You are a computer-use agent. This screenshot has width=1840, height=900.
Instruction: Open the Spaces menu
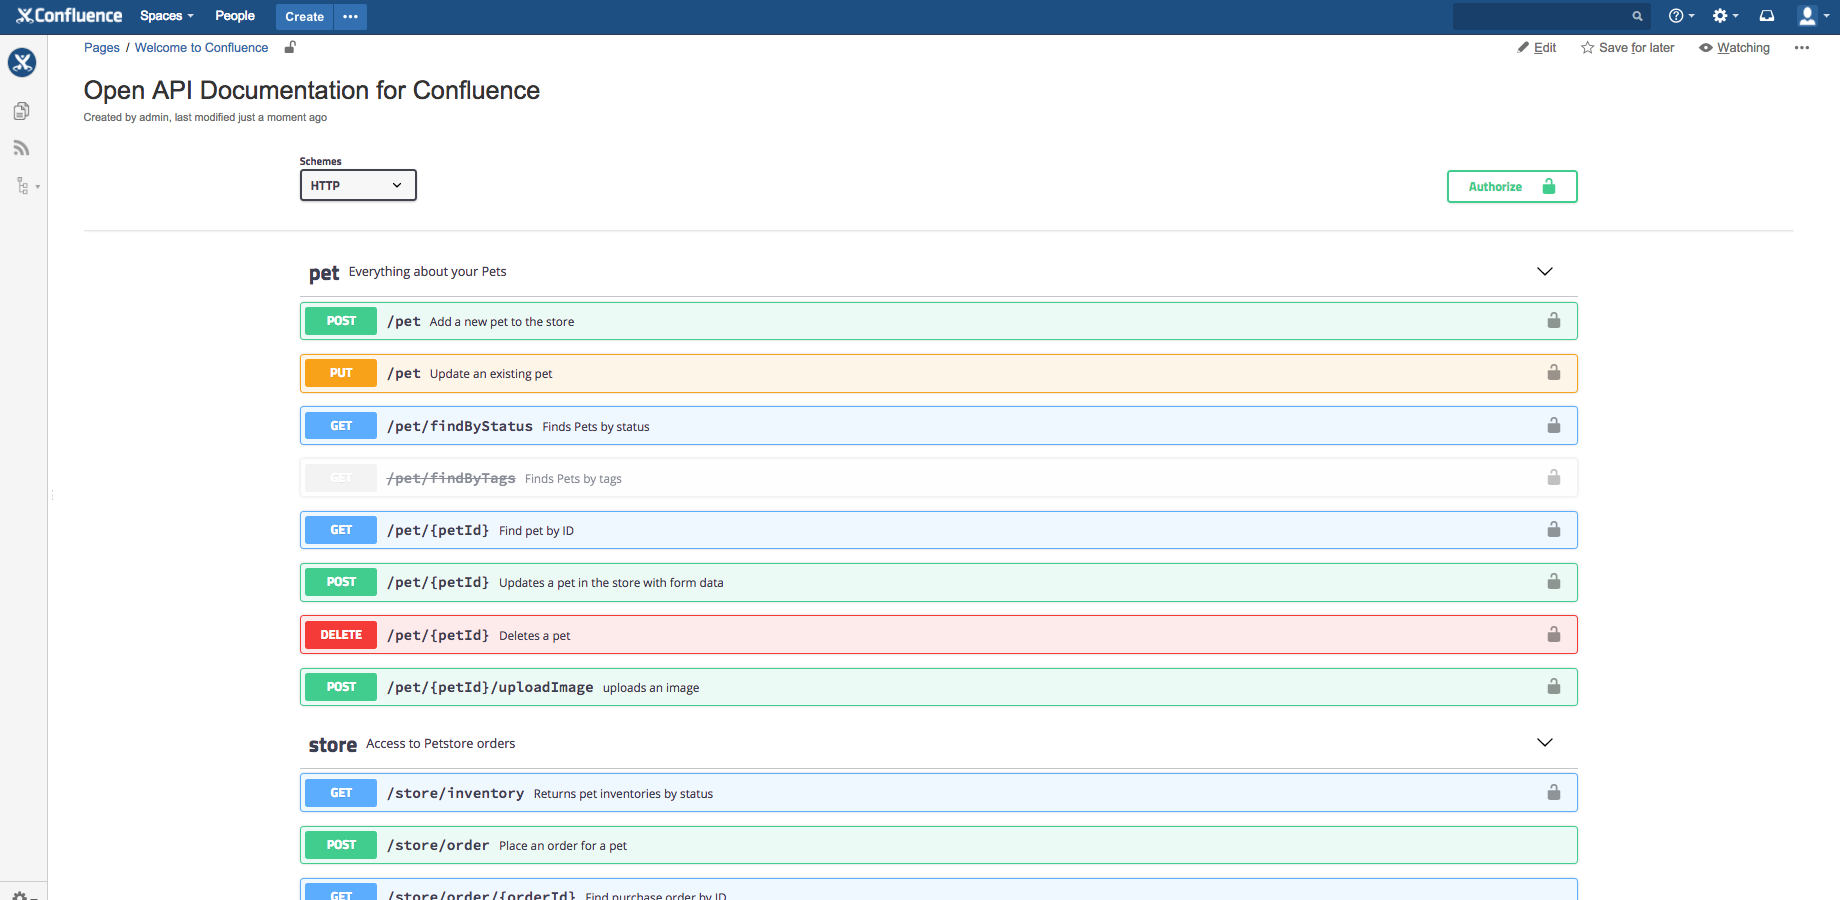(x=166, y=16)
